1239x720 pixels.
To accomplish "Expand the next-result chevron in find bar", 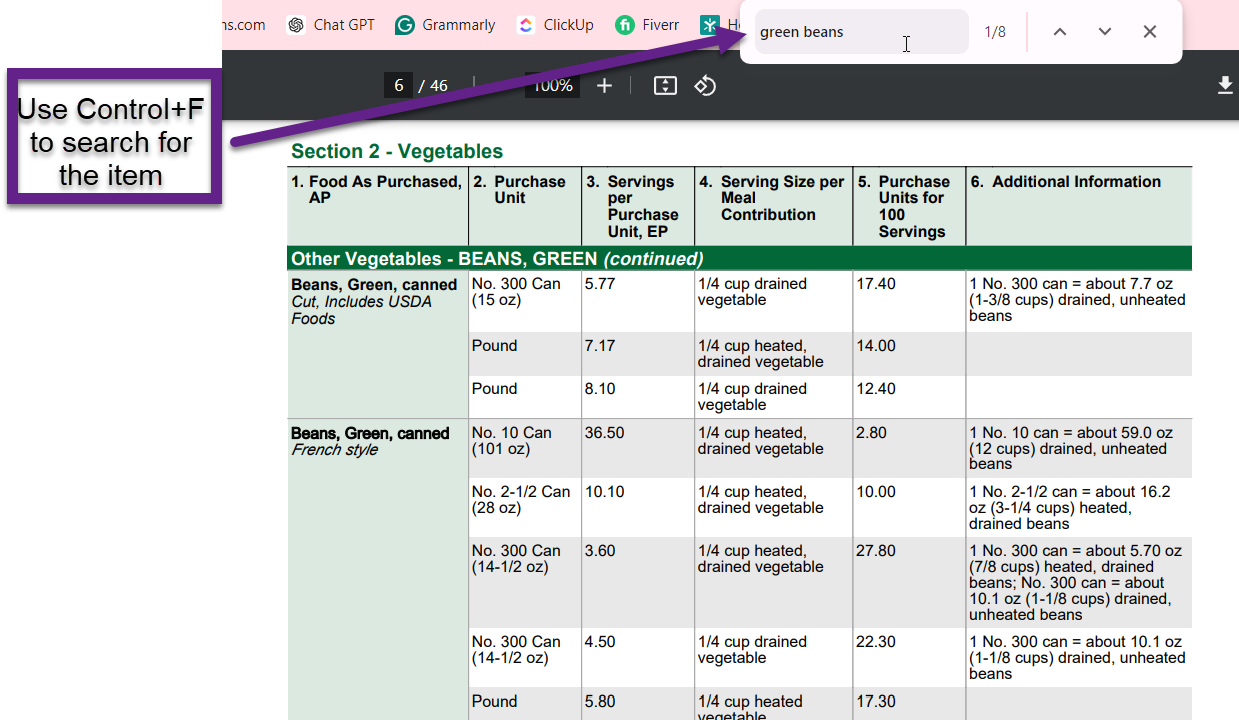I will coord(1104,31).
